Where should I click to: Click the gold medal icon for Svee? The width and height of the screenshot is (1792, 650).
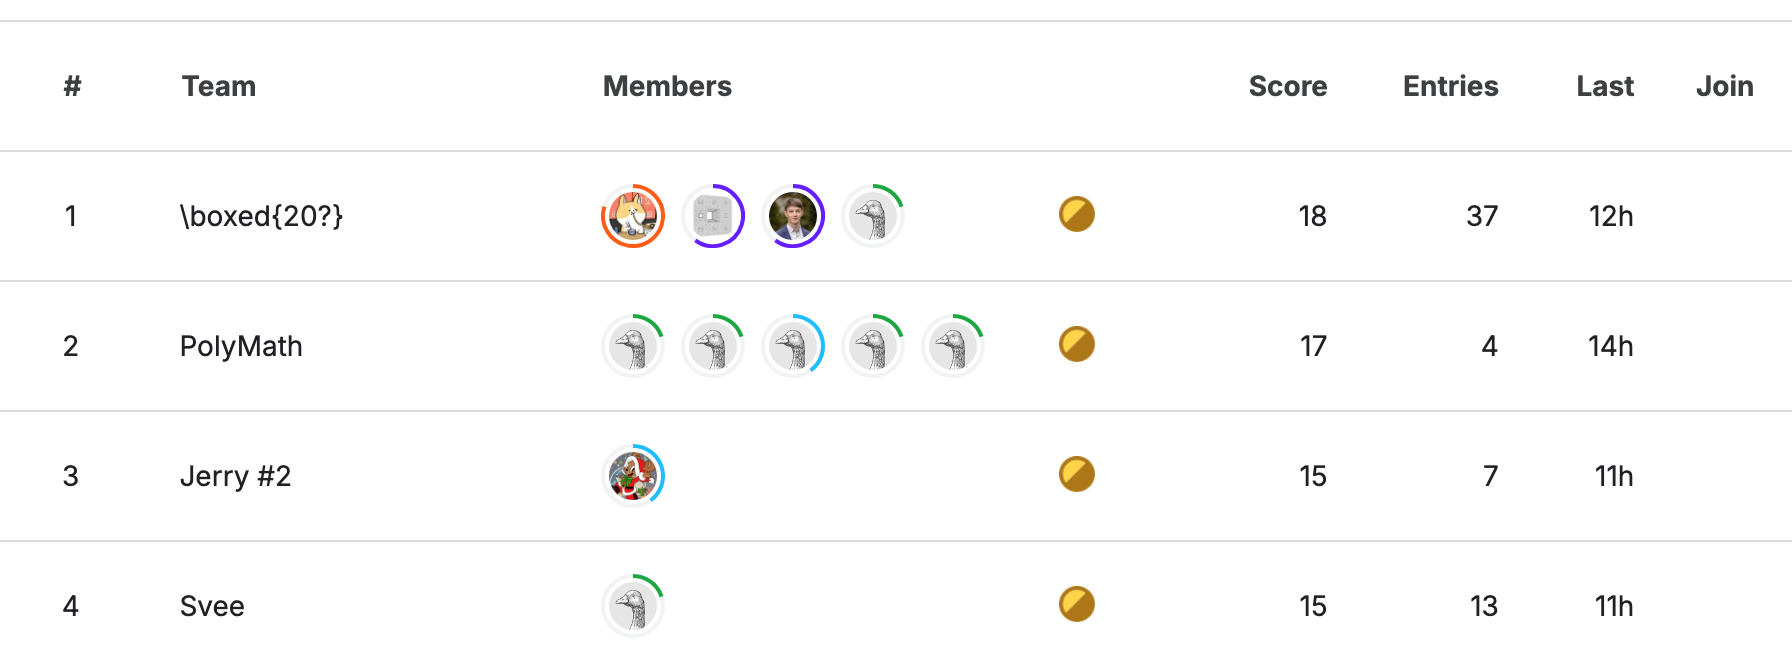click(1077, 604)
